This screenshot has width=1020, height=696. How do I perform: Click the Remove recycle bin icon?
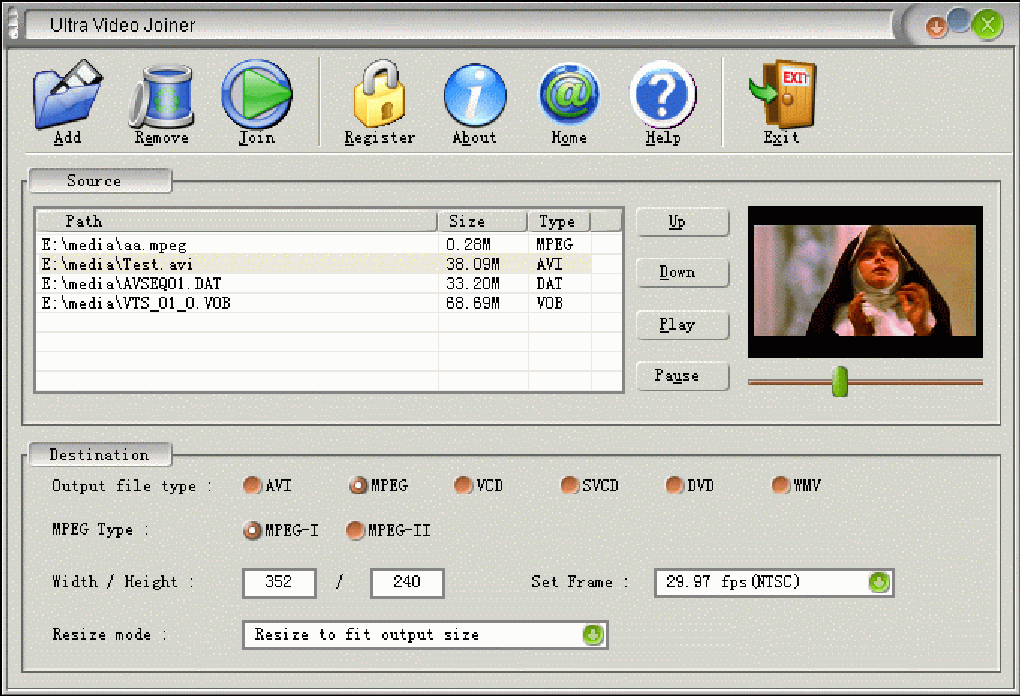click(161, 96)
